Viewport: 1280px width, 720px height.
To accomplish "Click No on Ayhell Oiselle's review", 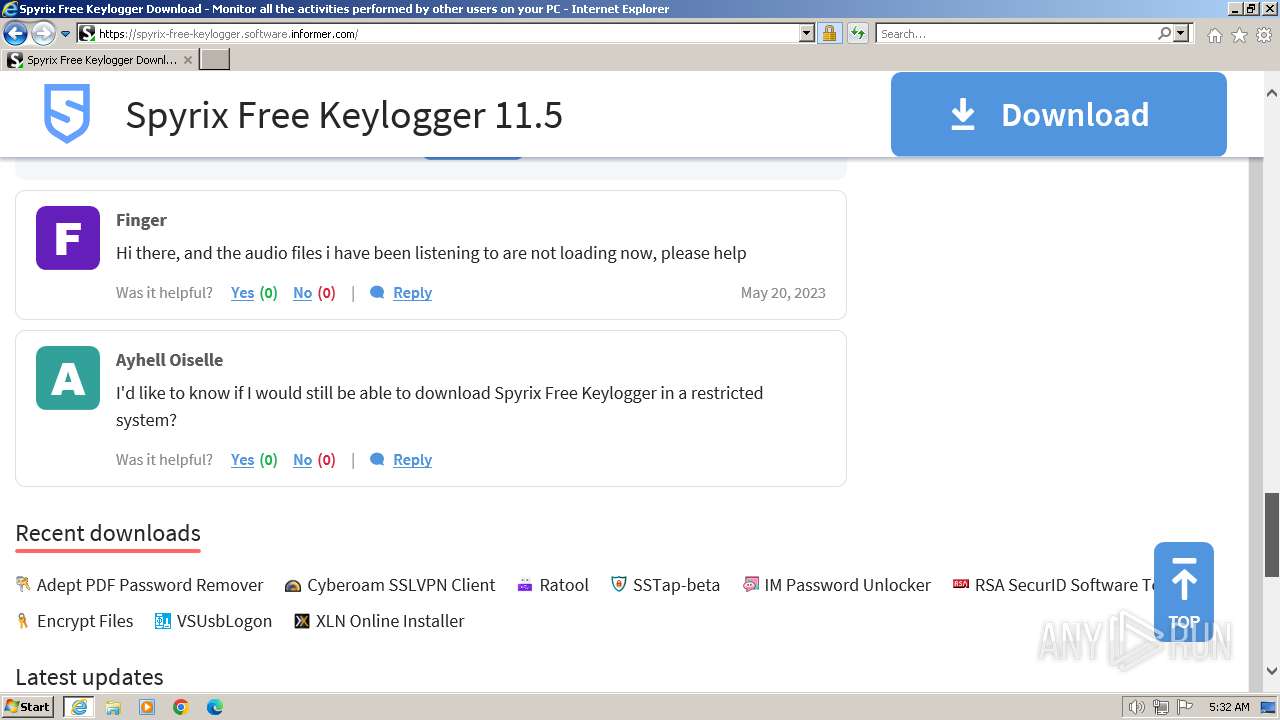I will click(x=302, y=460).
